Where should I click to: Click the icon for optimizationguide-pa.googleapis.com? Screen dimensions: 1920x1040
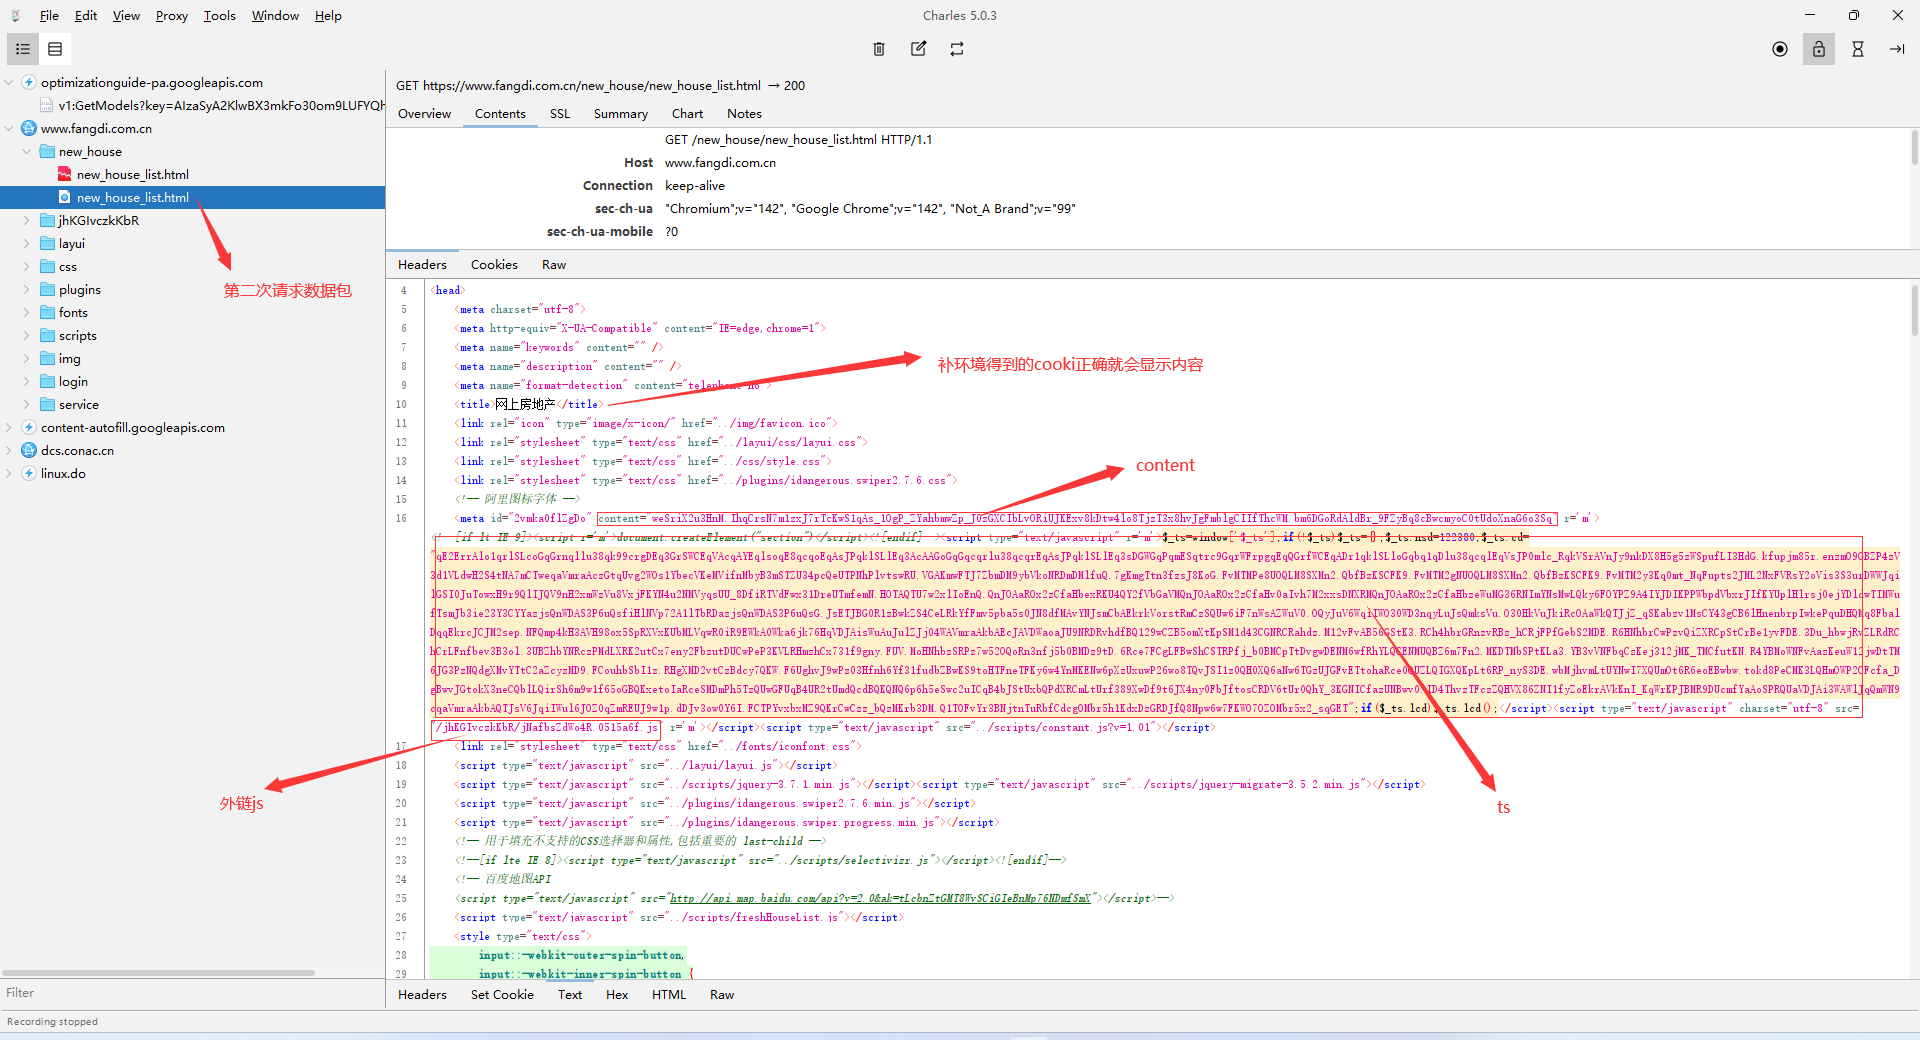(29, 82)
